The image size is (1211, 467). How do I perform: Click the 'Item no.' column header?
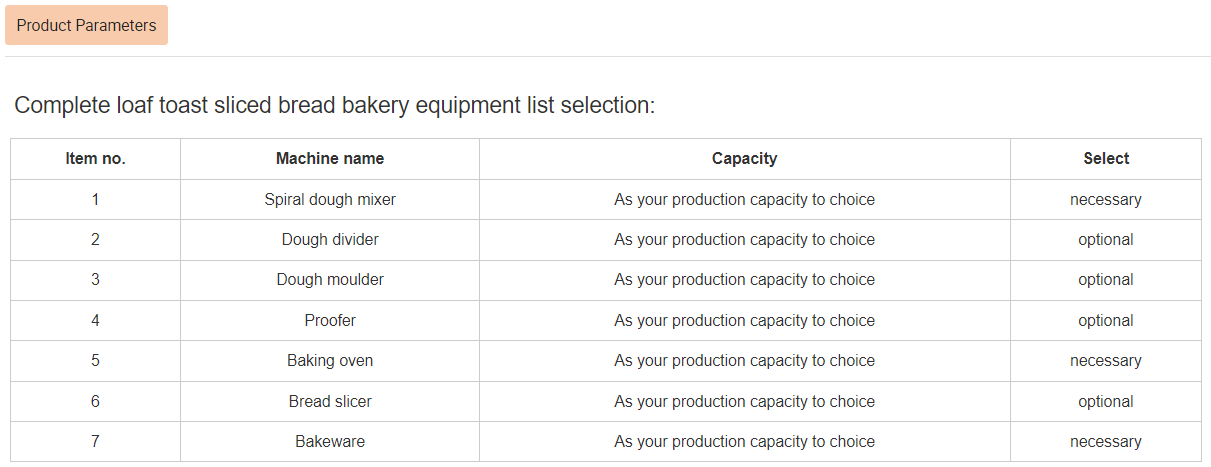pyautogui.click(x=96, y=158)
